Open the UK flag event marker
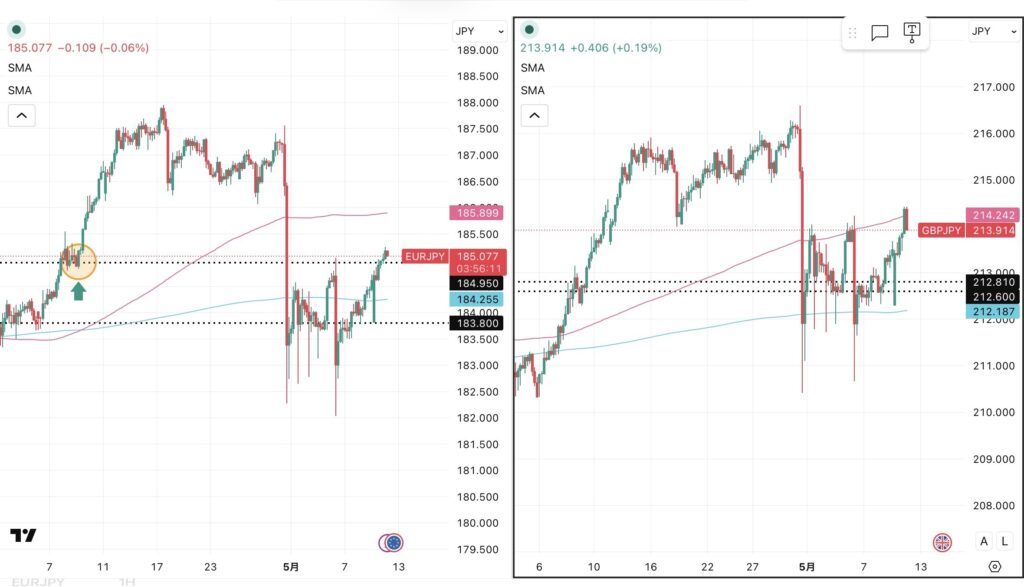 pos(942,542)
